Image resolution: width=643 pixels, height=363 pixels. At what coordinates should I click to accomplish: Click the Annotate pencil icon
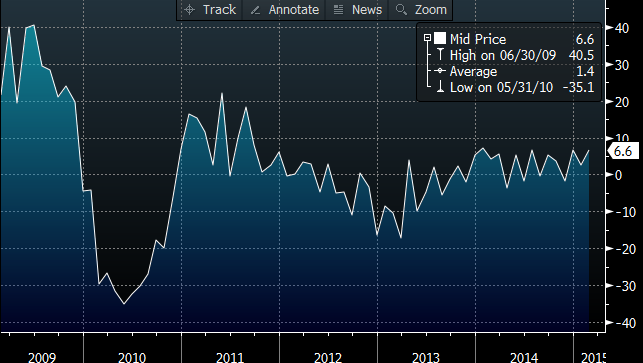pyautogui.click(x=255, y=10)
